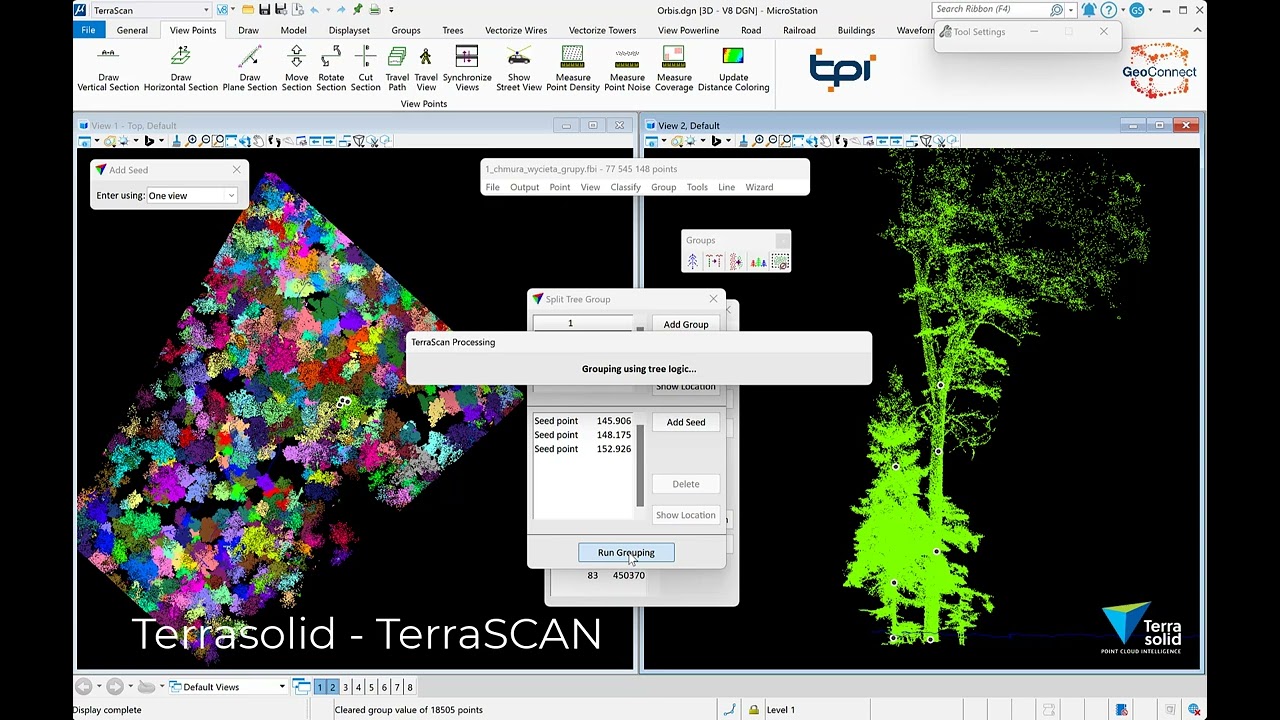The width and height of the screenshot is (1280, 720).
Task: Collapse the ribbon with the chevron
Action: [x=1197, y=30]
